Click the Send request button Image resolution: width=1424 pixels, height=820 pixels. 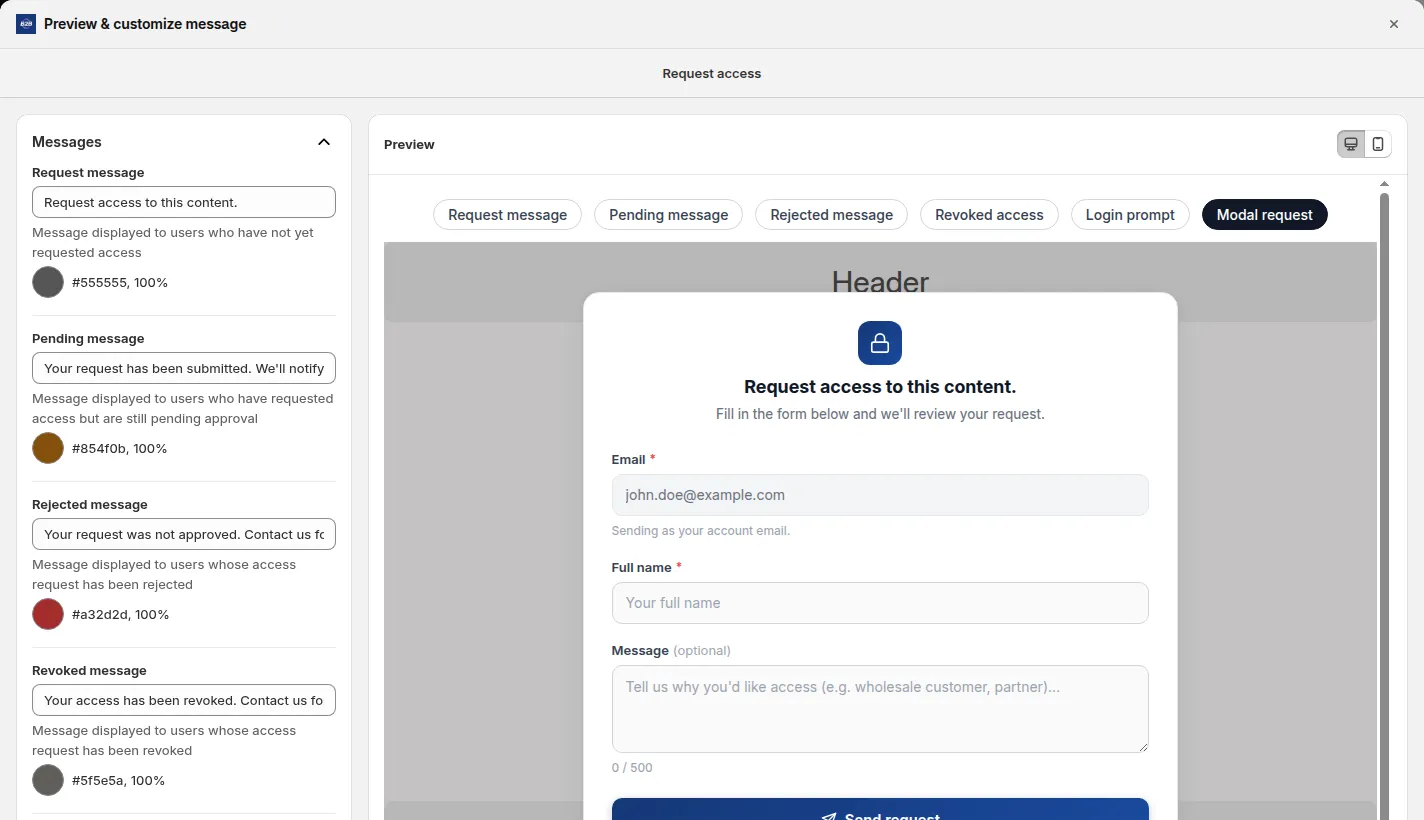pos(880,810)
